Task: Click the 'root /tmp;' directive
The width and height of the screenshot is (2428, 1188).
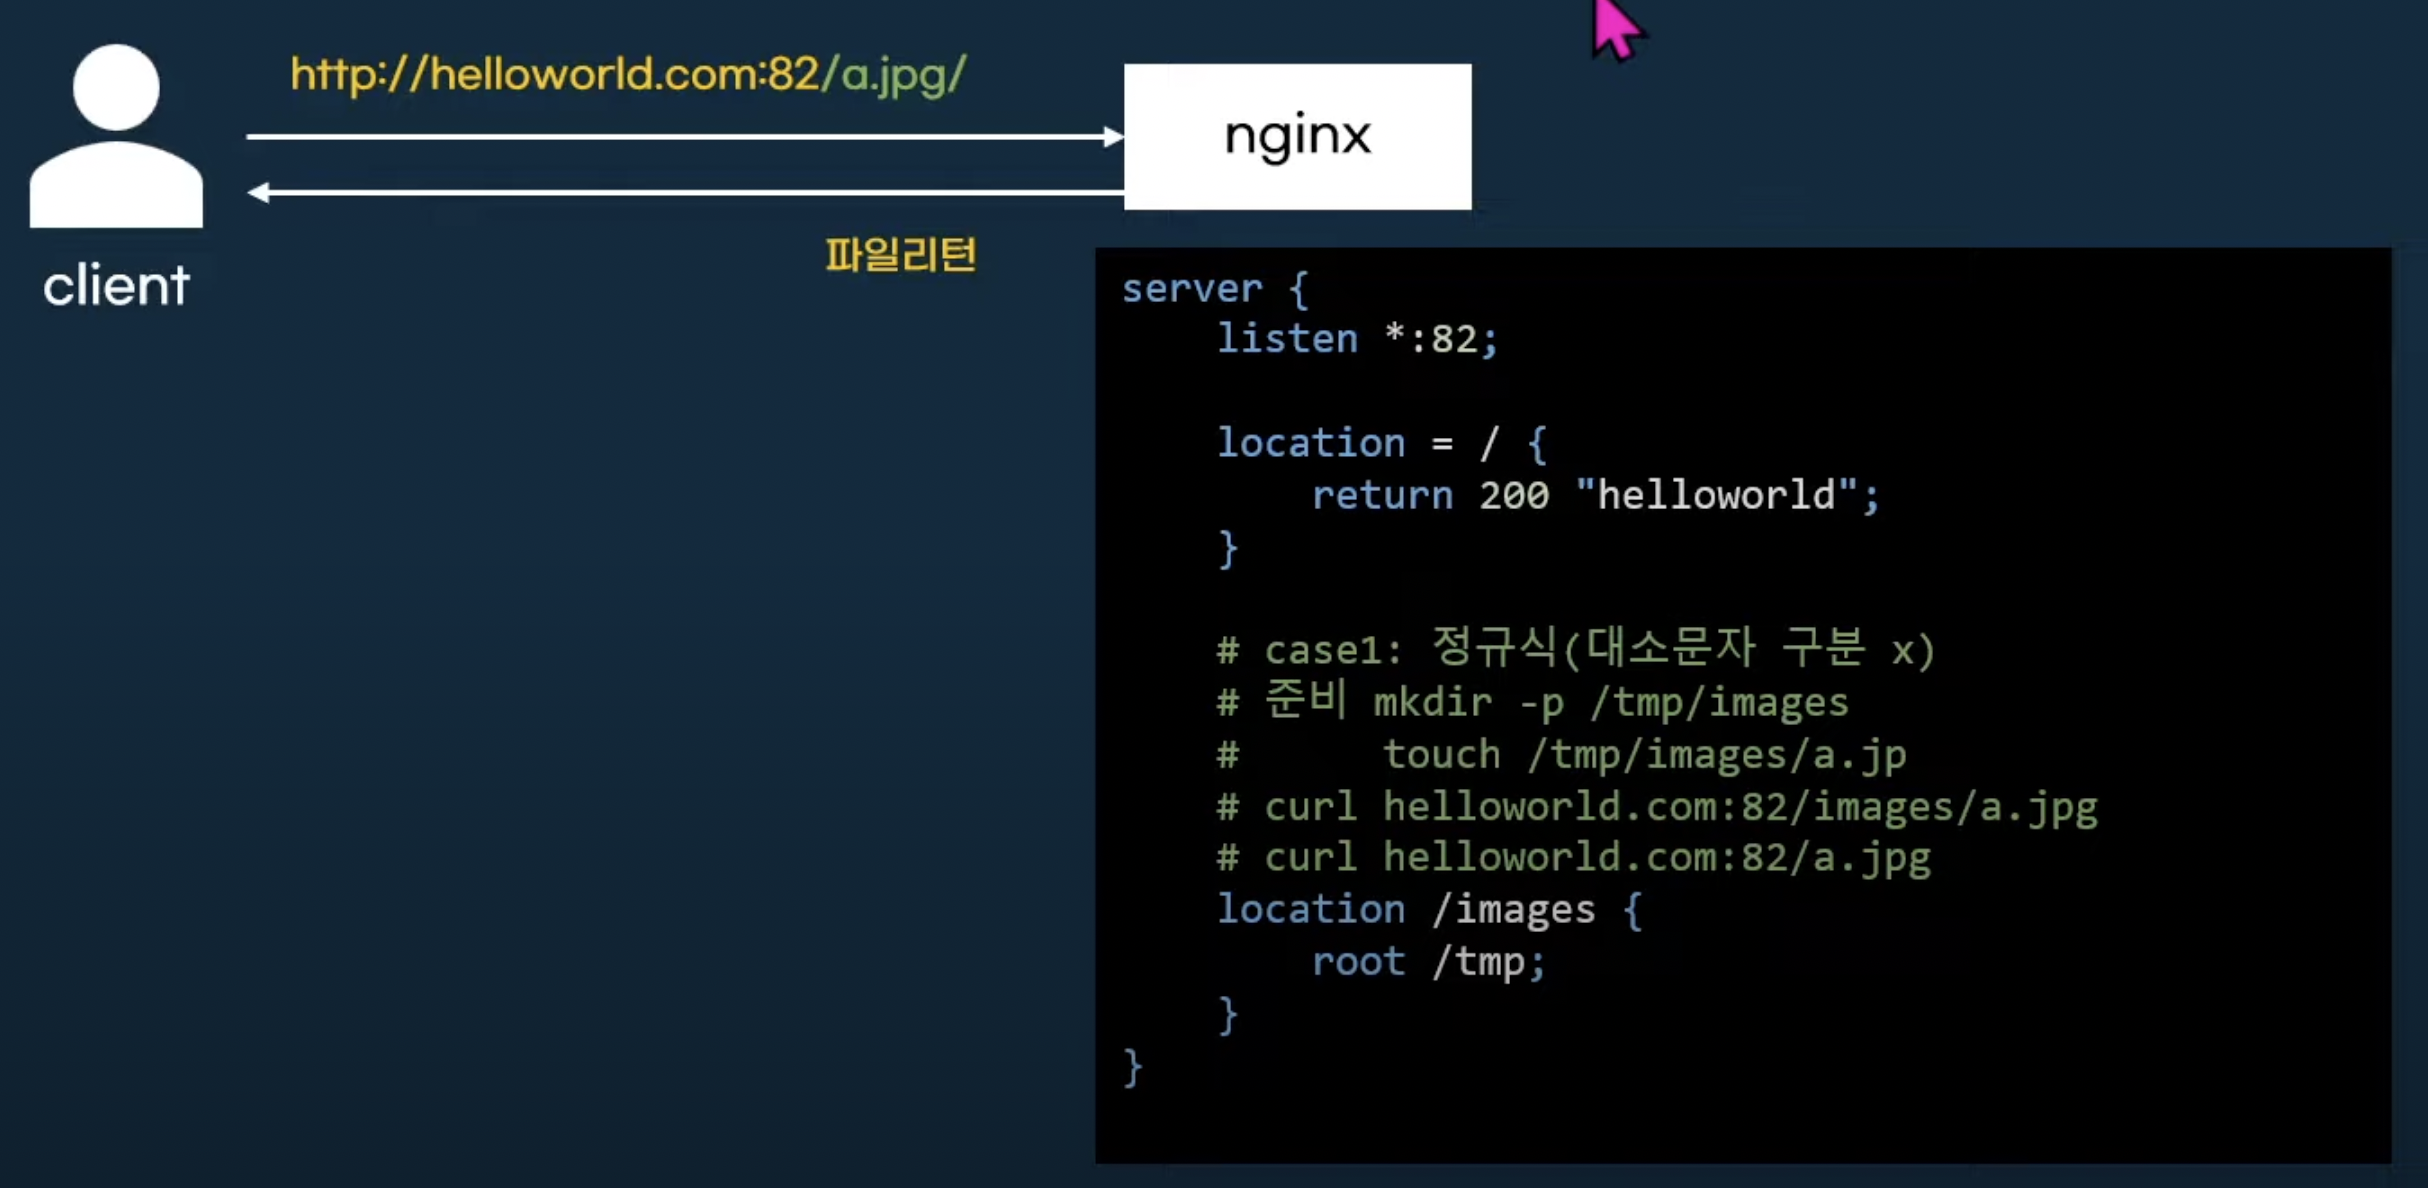Action: point(1428,962)
